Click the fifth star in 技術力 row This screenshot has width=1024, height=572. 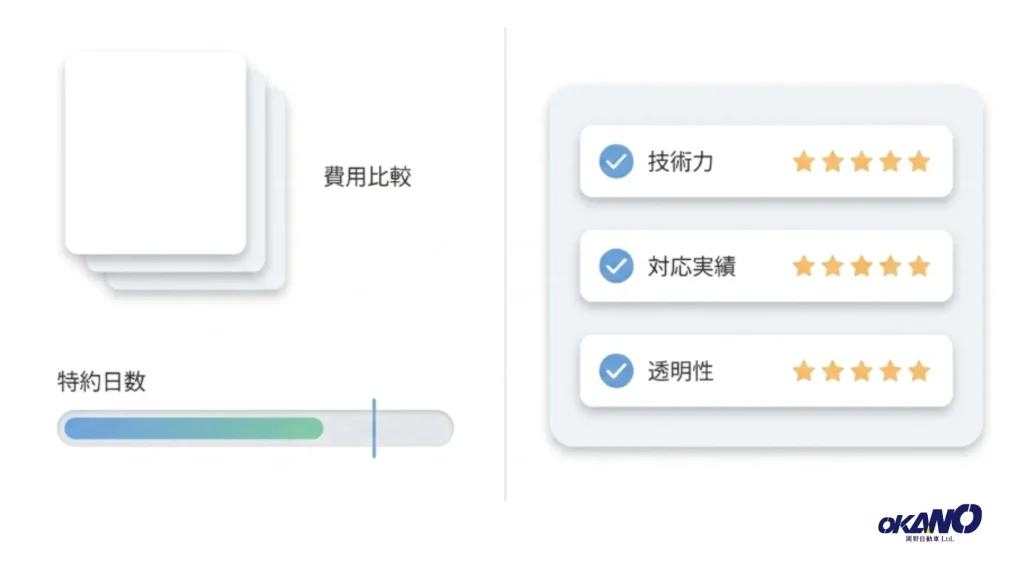(919, 161)
